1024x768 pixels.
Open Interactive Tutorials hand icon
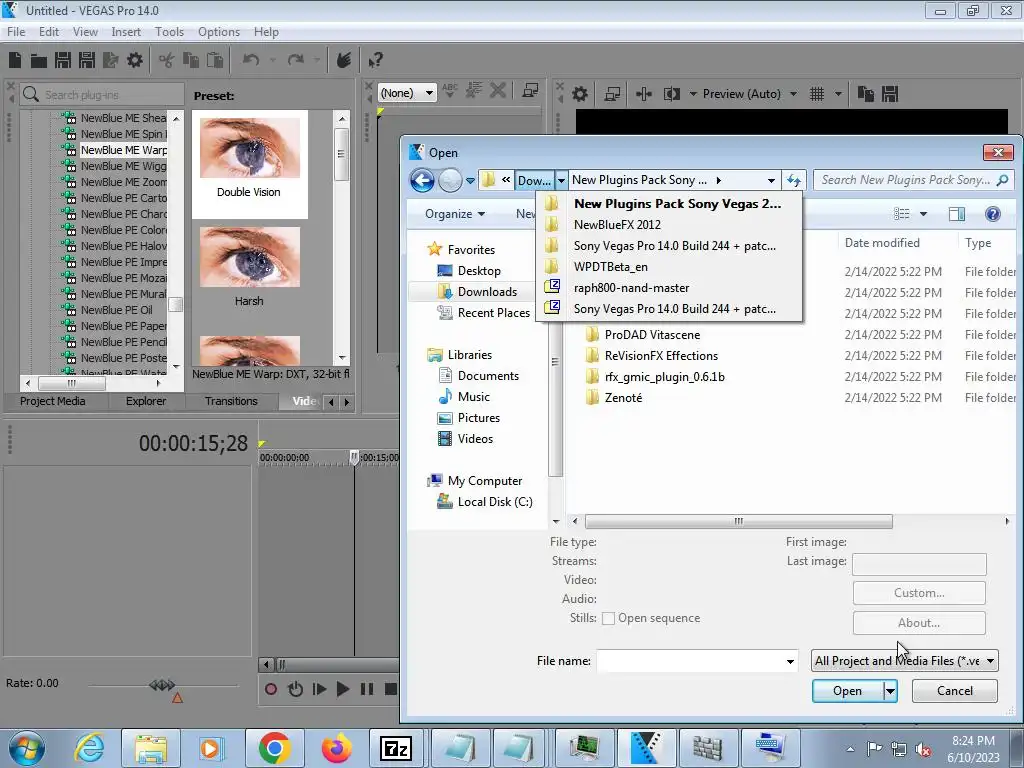pyautogui.click(x=344, y=60)
